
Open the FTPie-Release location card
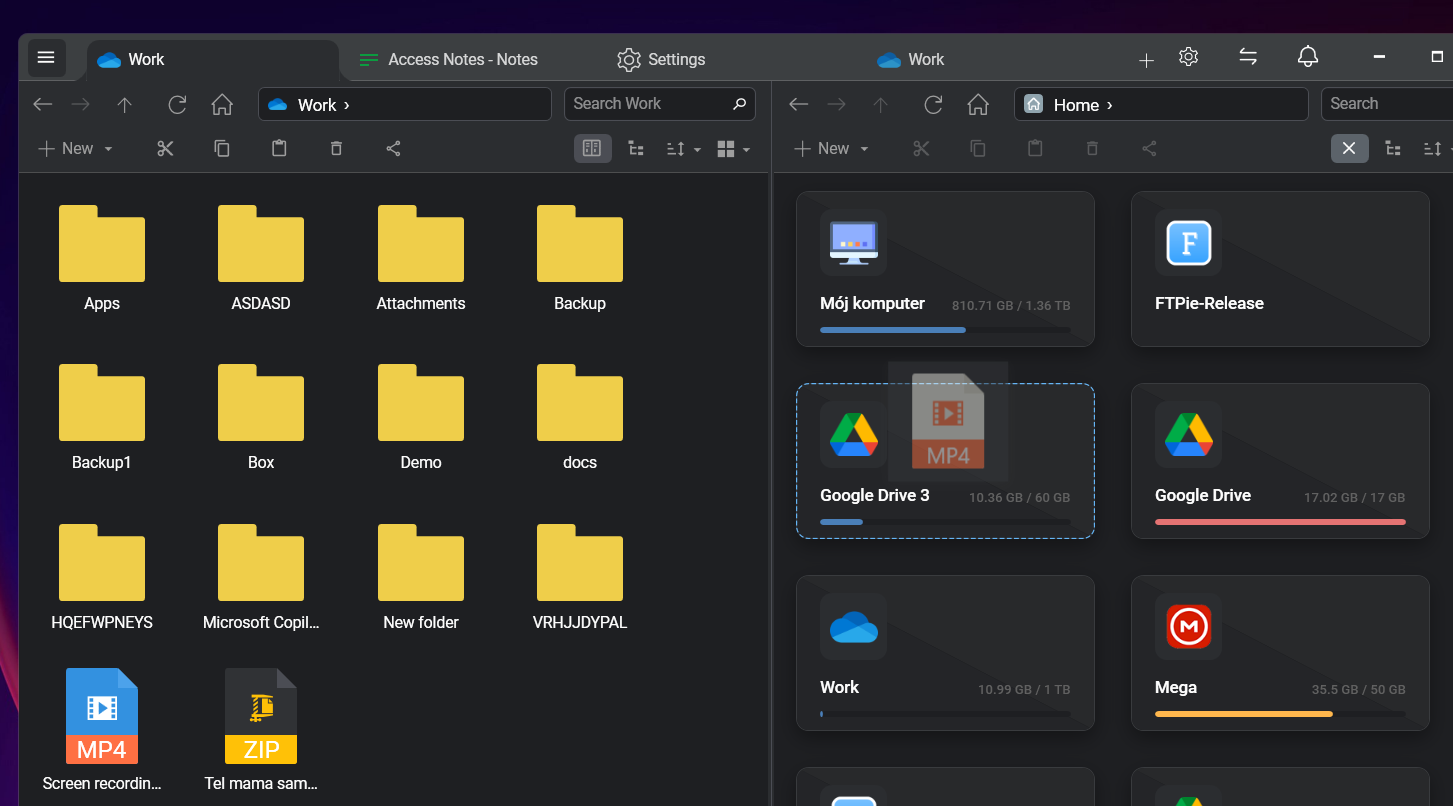[1280, 269]
